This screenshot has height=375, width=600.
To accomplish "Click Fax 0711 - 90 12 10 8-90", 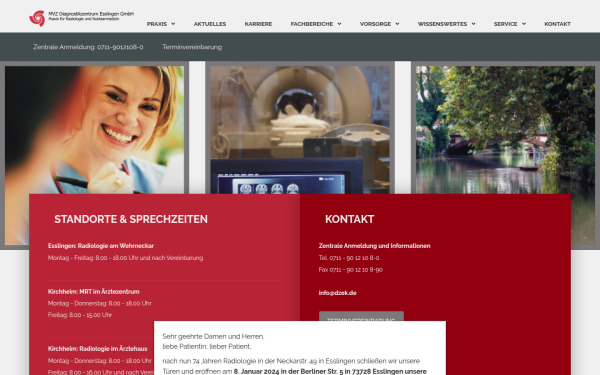I will [x=351, y=270].
